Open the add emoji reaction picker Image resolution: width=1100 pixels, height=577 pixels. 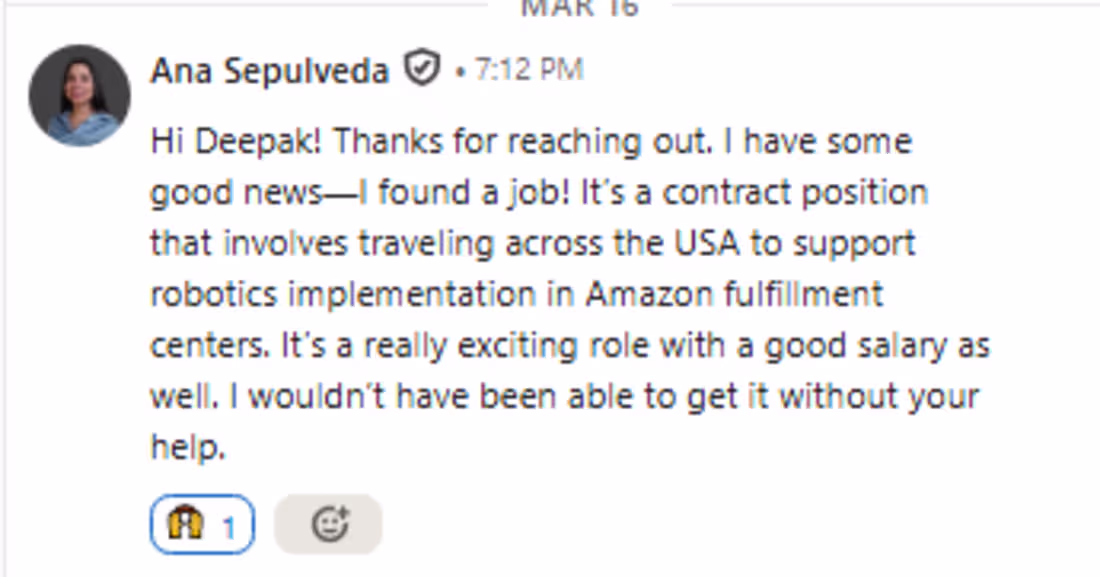328,524
